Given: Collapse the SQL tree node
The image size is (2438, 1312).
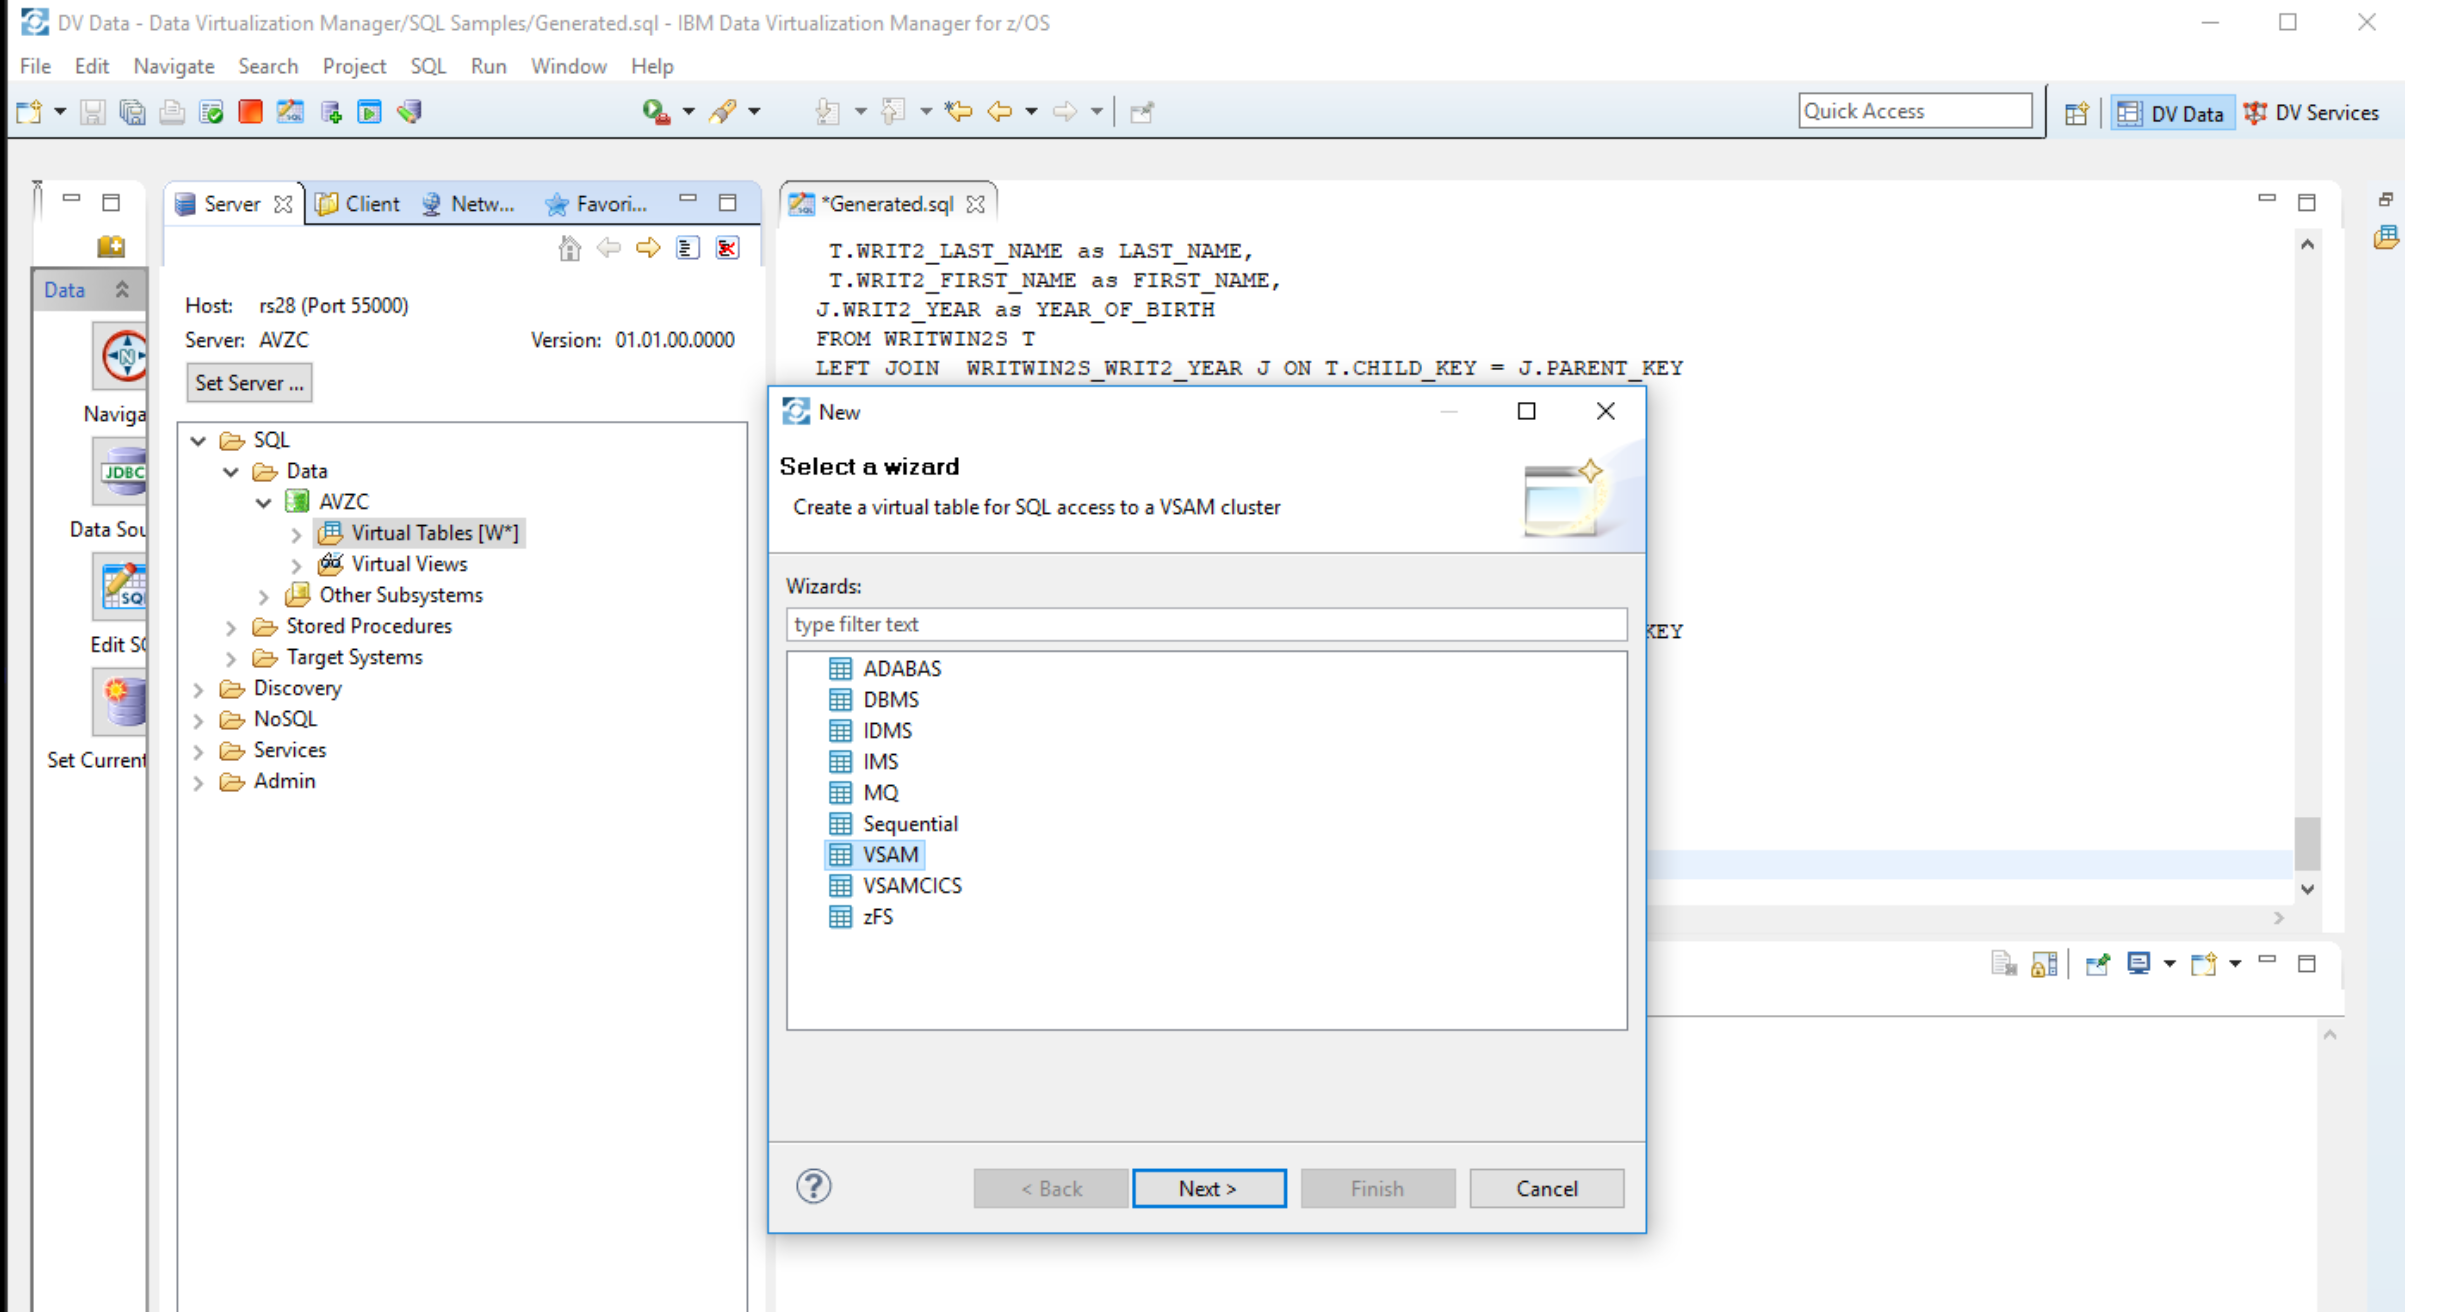Looking at the screenshot, I should tap(198, 440).
